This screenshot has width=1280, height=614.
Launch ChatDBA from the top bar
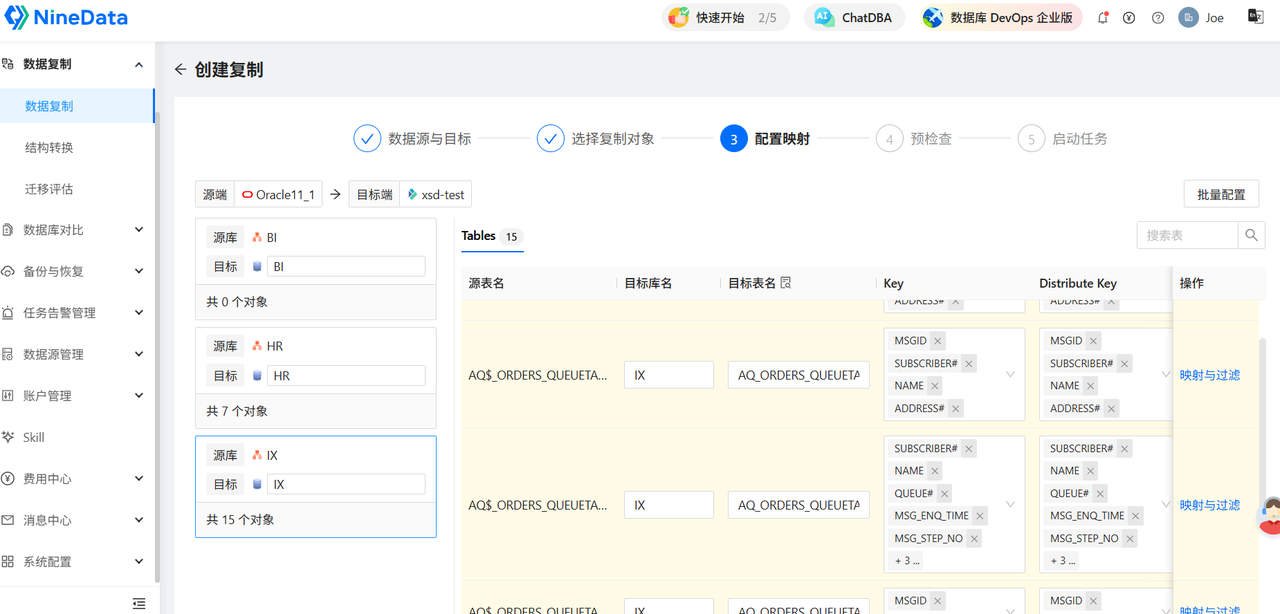pos(854,18)
